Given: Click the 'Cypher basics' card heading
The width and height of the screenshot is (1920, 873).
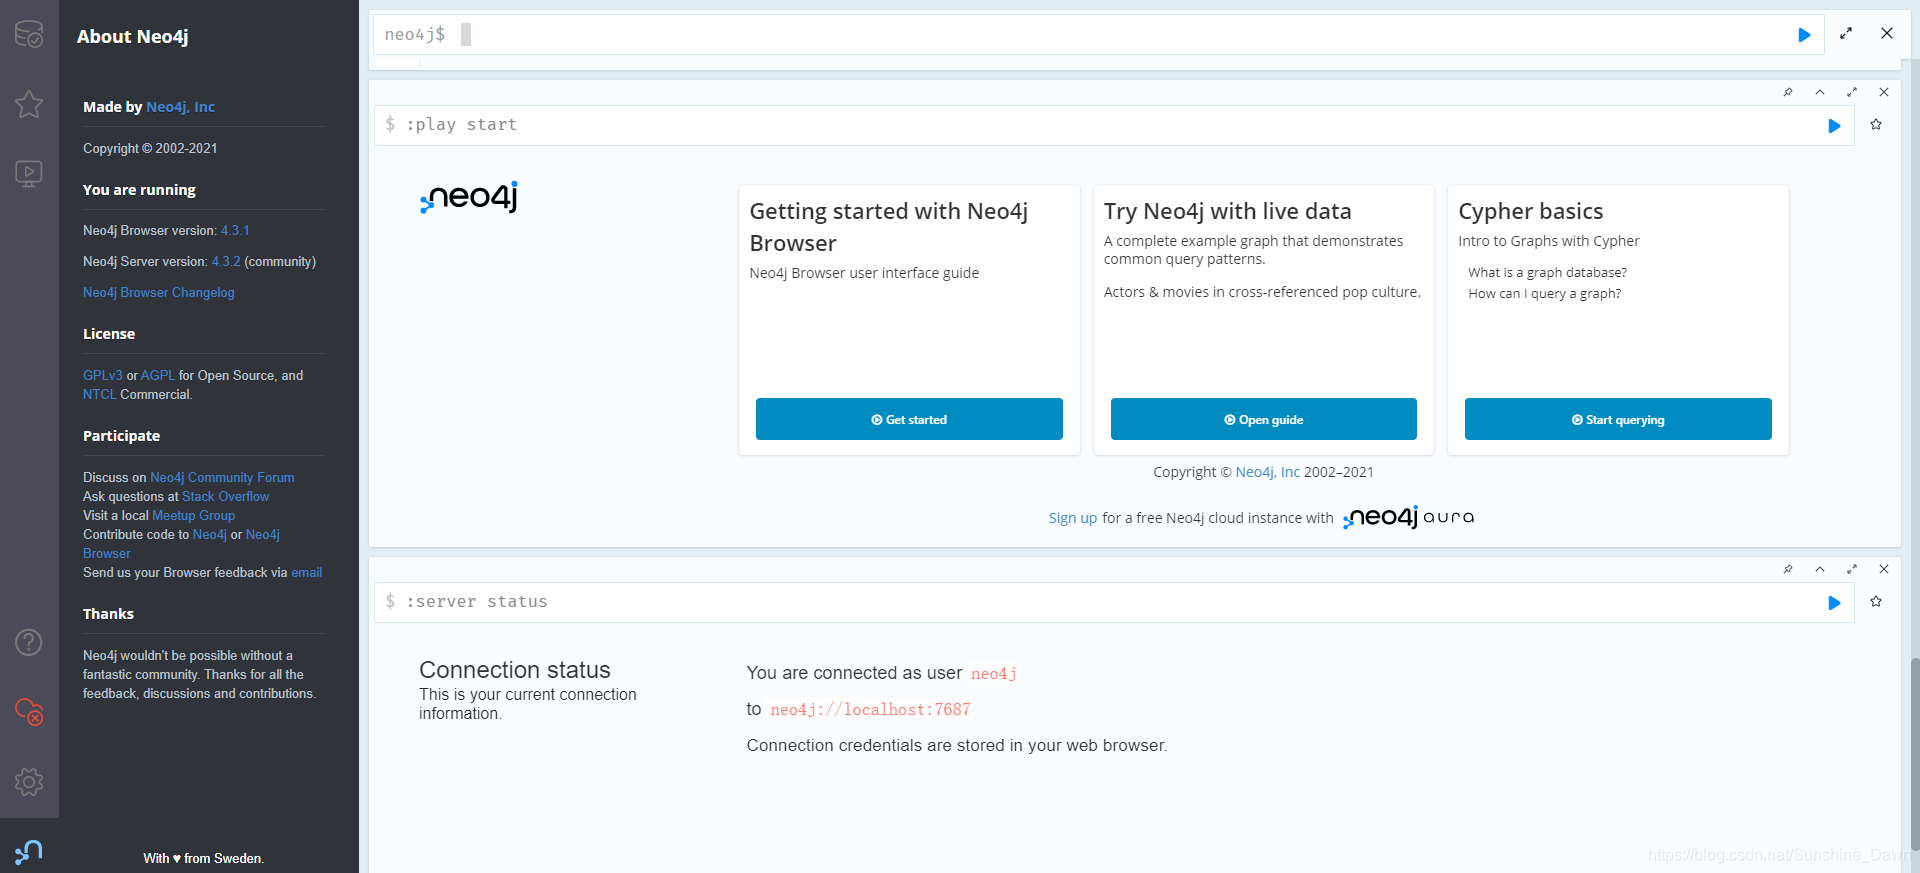Looking at the screenshot, I should click(1531, 211).
